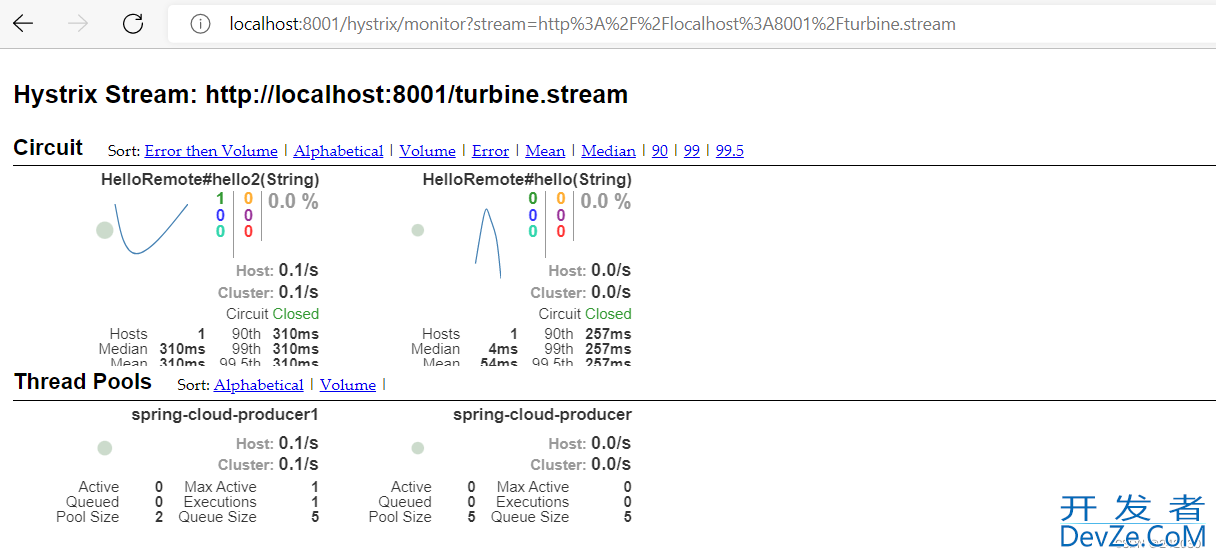Sort circuits by Error

click(x=490, y=151)
